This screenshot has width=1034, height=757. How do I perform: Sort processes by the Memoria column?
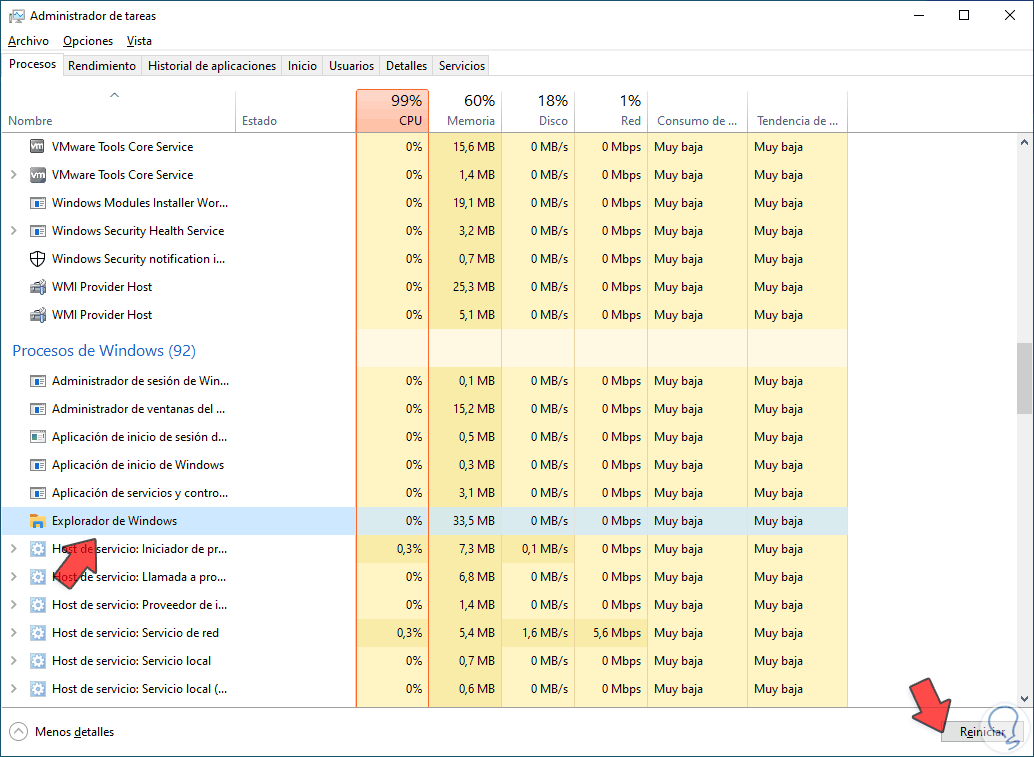click(465, 111)
